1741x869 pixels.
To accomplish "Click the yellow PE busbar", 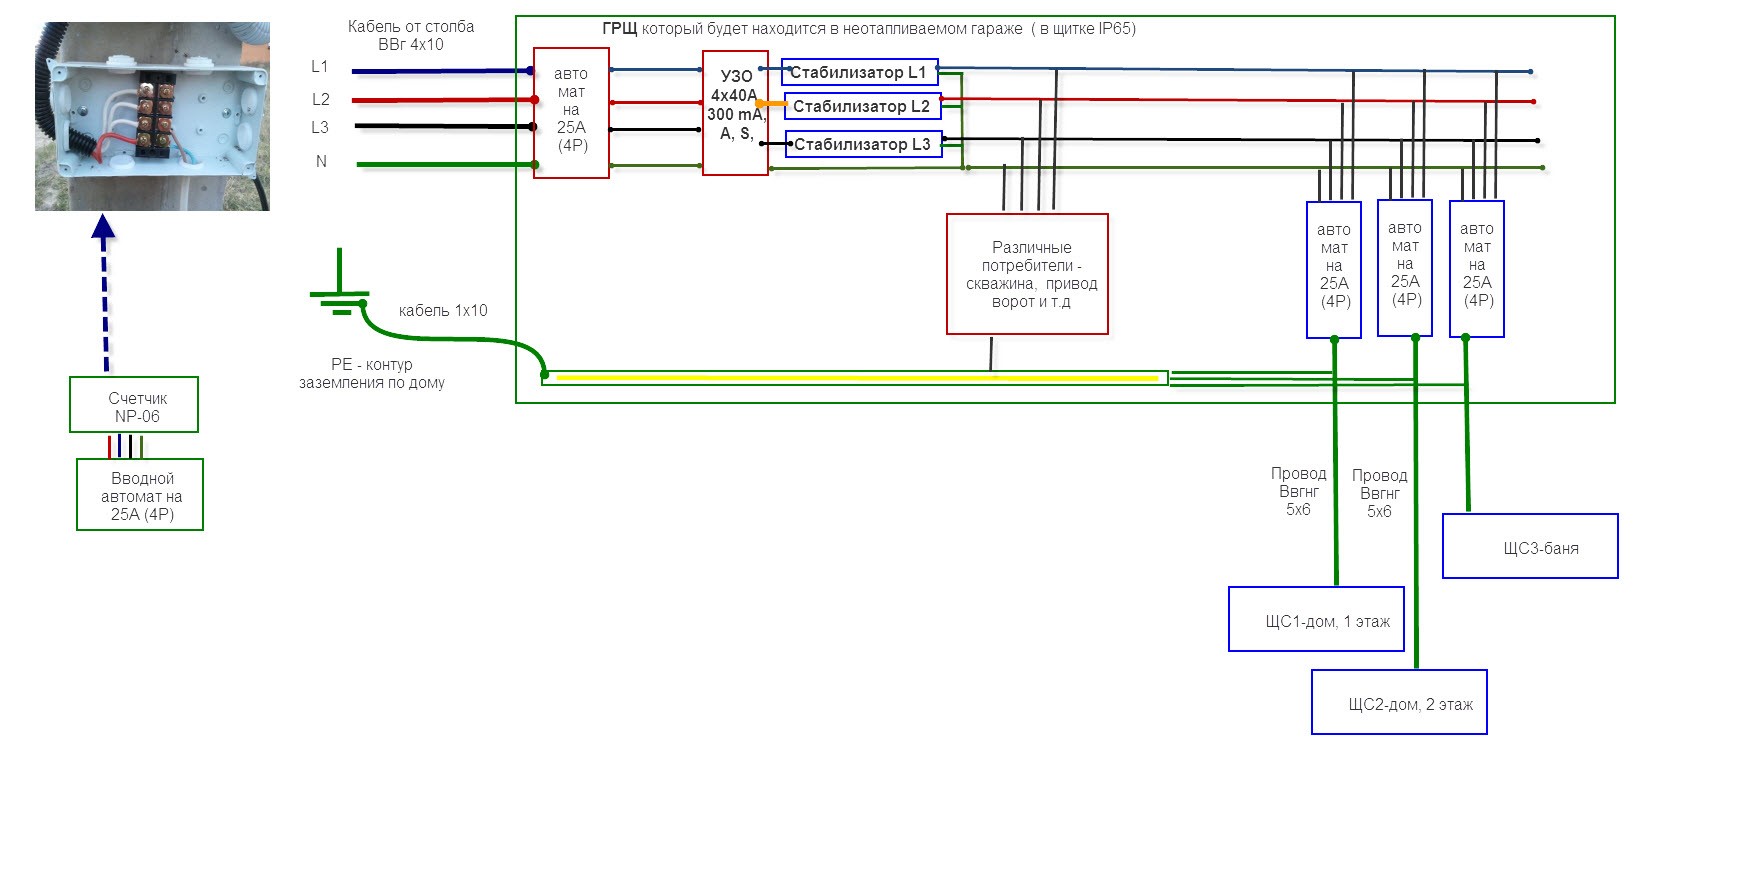I will pos(855,378).
